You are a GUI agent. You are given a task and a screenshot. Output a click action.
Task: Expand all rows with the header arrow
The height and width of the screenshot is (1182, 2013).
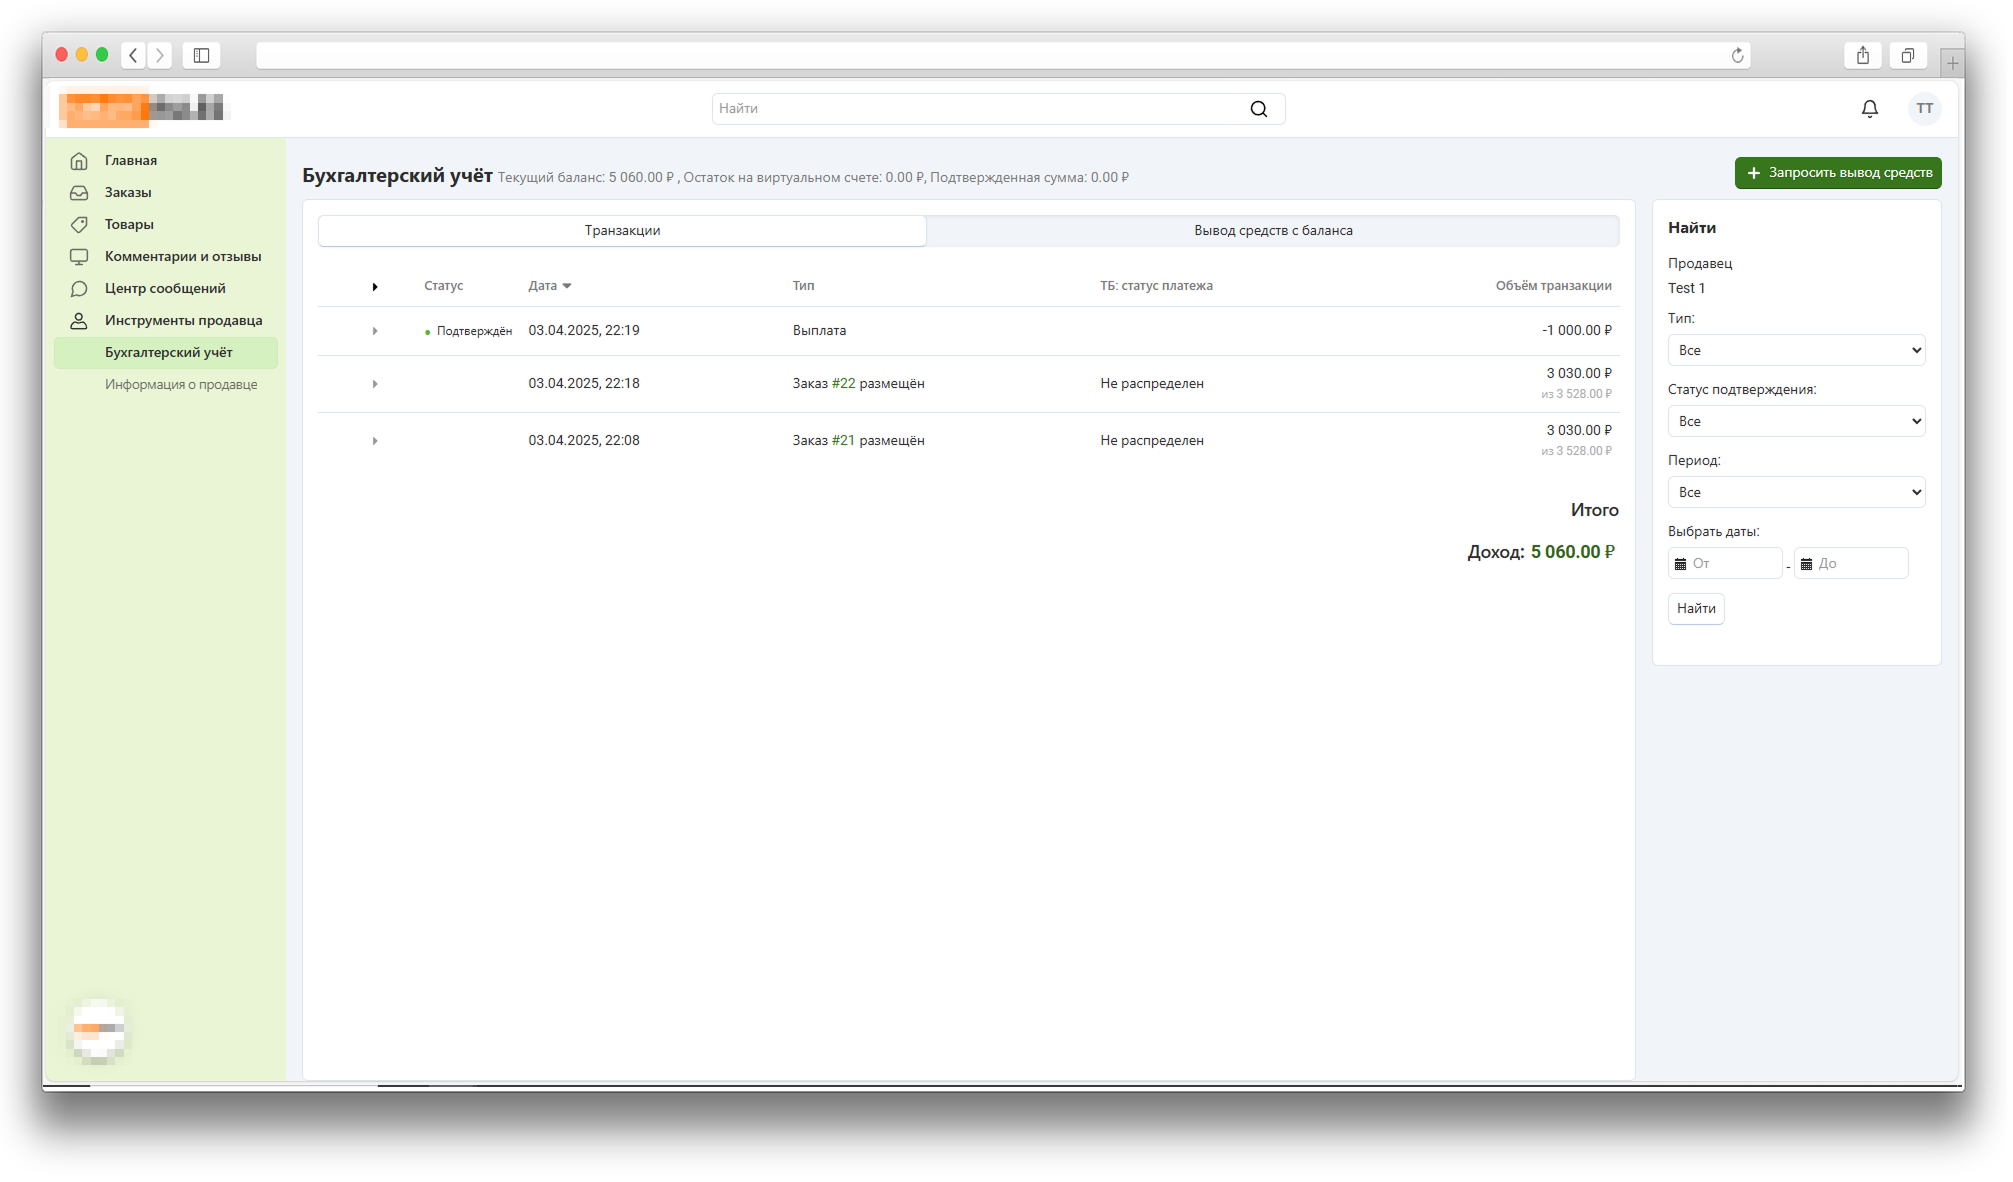click(x=375, y=287)
